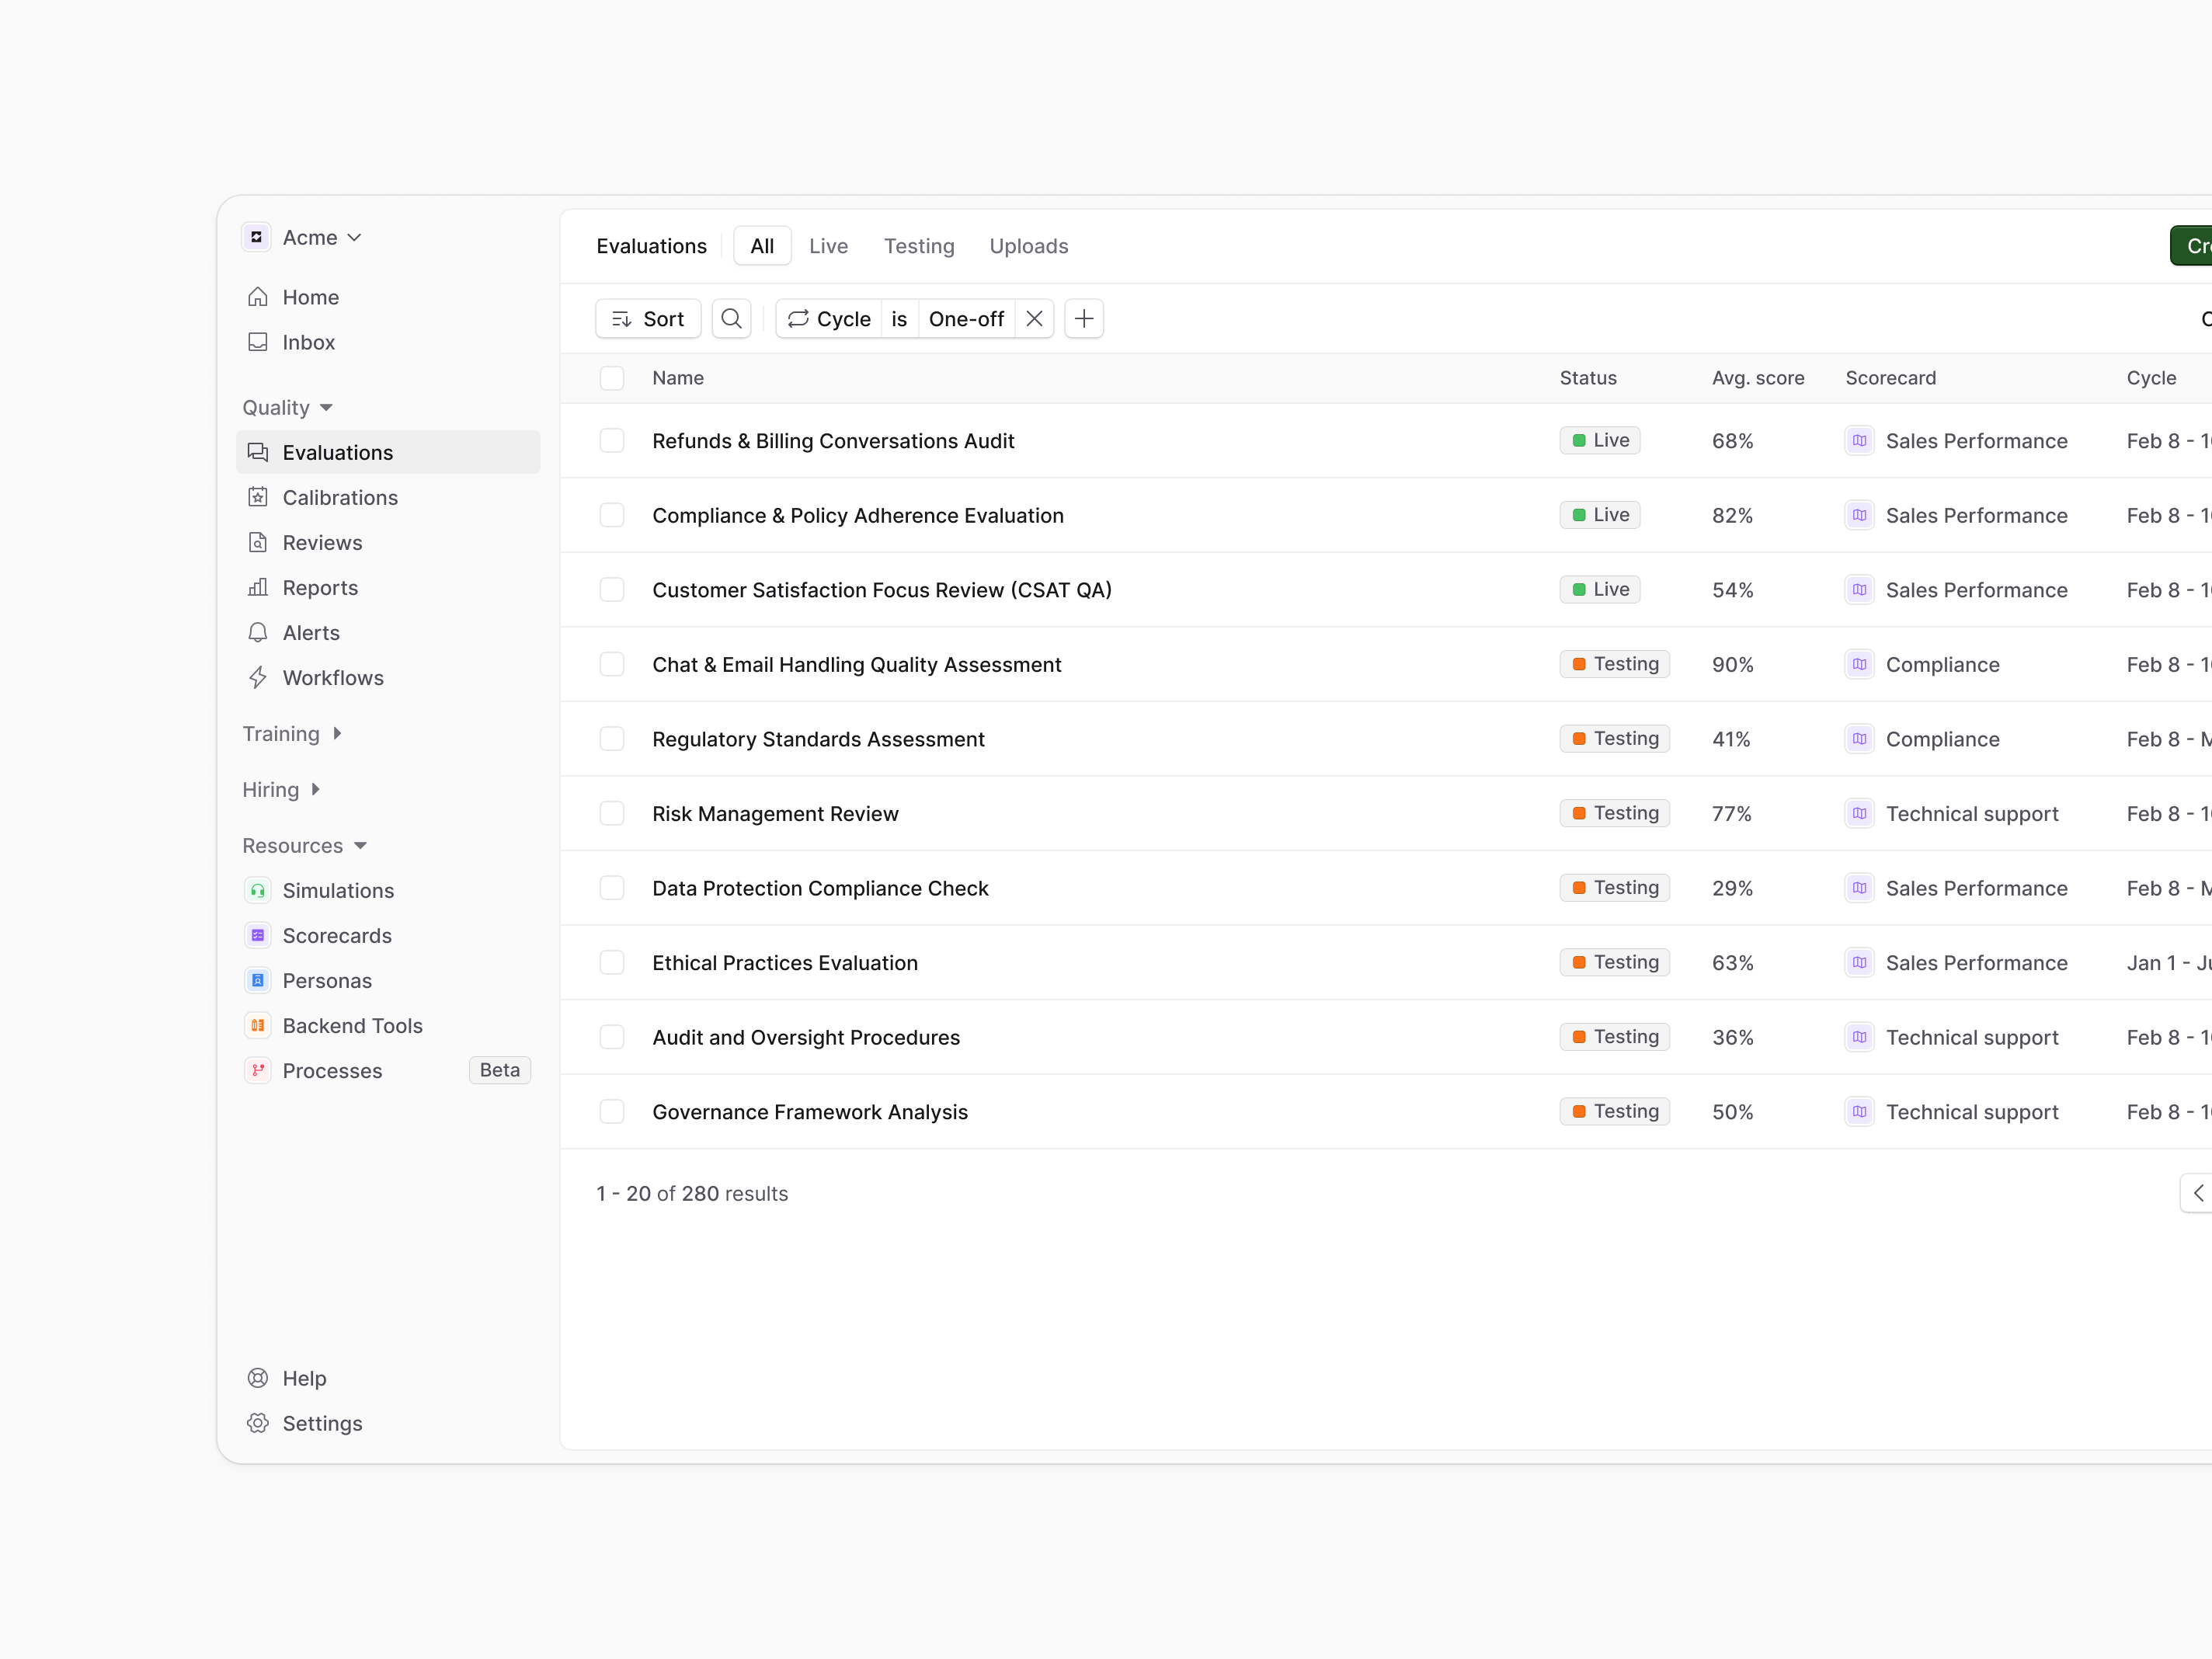Open Scorecards in Resources
Screen dimensions: 2212x1659
(x=336, y=935)
